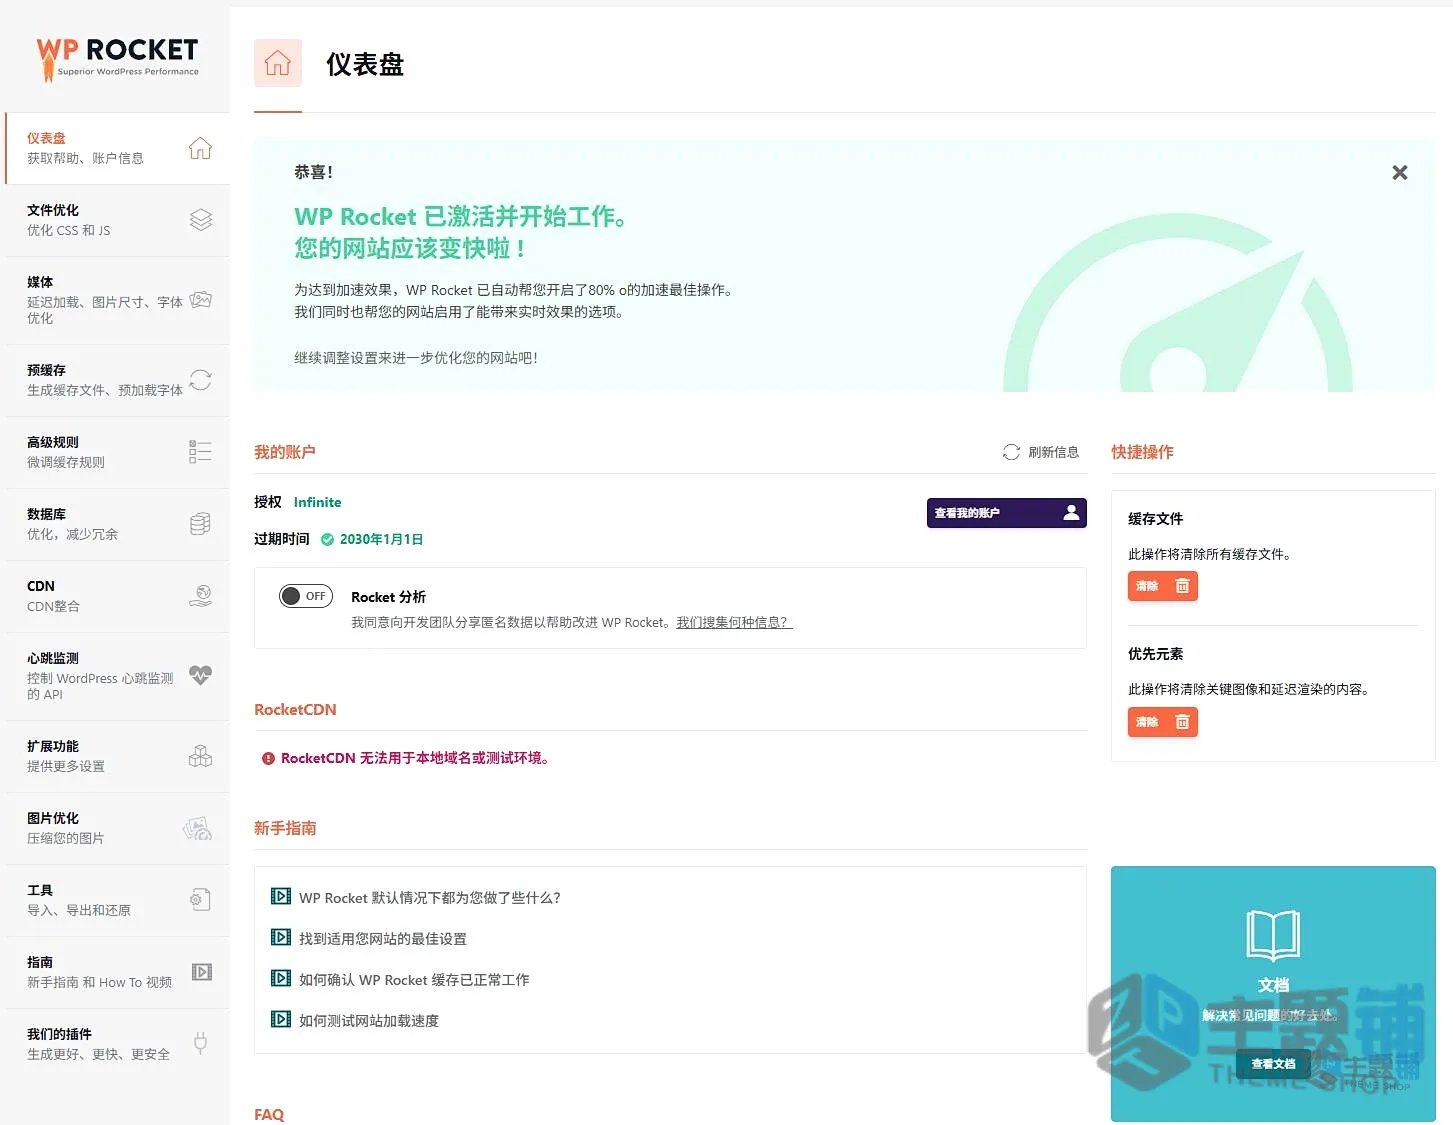
Task: Click the list icon for 高级规则
Action: pyautogui.click(x=200, y=452)
